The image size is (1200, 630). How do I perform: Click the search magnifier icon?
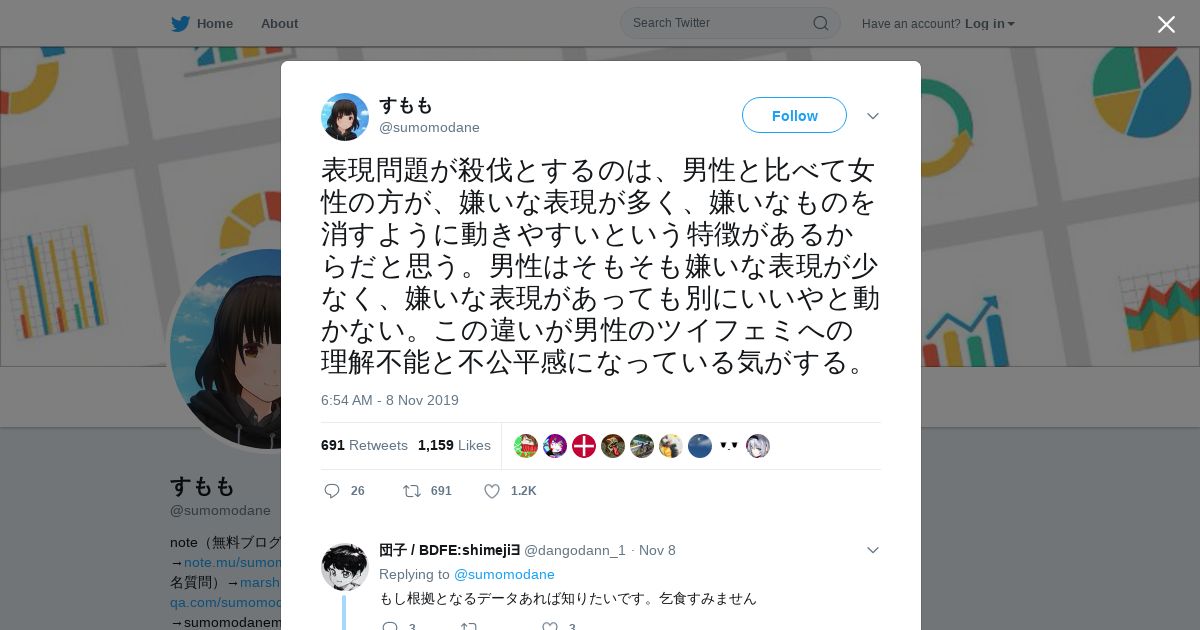(820, 23)
